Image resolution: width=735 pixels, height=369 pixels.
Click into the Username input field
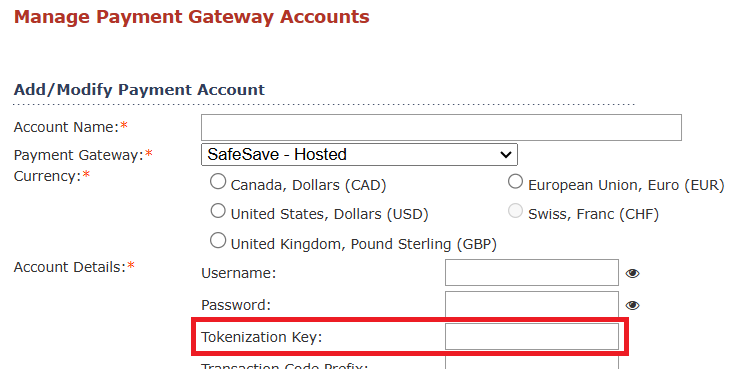click(532, 272)
